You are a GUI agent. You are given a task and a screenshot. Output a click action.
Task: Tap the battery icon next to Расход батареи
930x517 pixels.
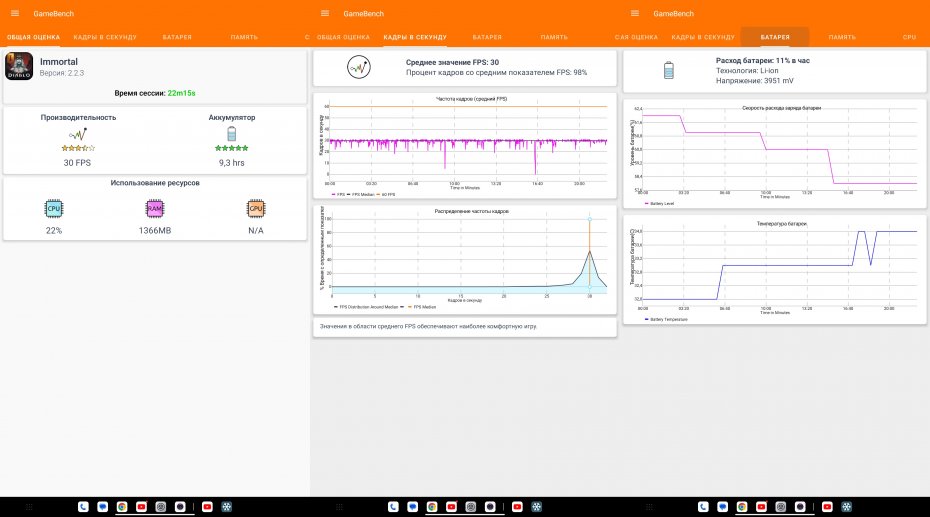pyautogui.click(x=669, y=69)
